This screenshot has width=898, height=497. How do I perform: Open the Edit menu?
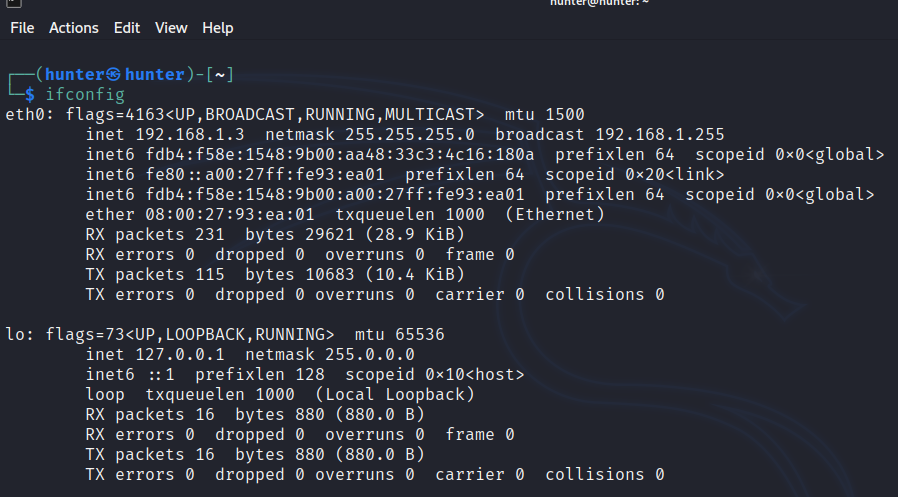(x=127, y=28)
